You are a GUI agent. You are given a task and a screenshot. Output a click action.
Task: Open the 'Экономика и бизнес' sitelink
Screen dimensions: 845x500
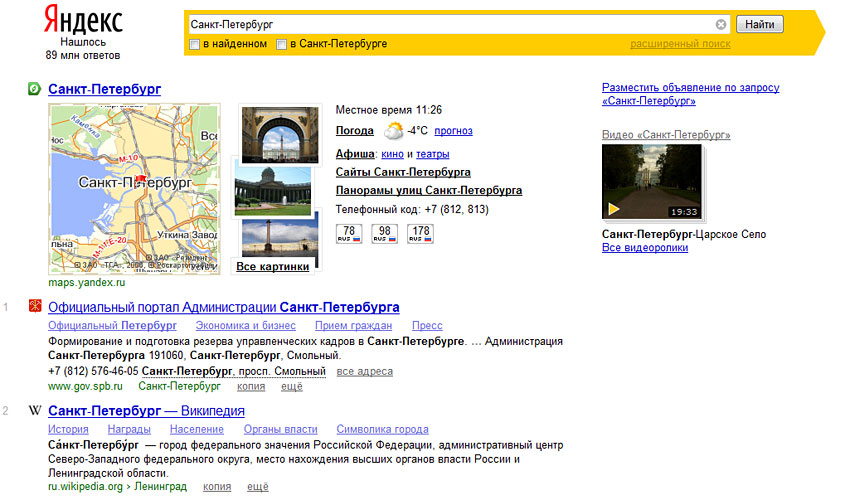[246, 325]
